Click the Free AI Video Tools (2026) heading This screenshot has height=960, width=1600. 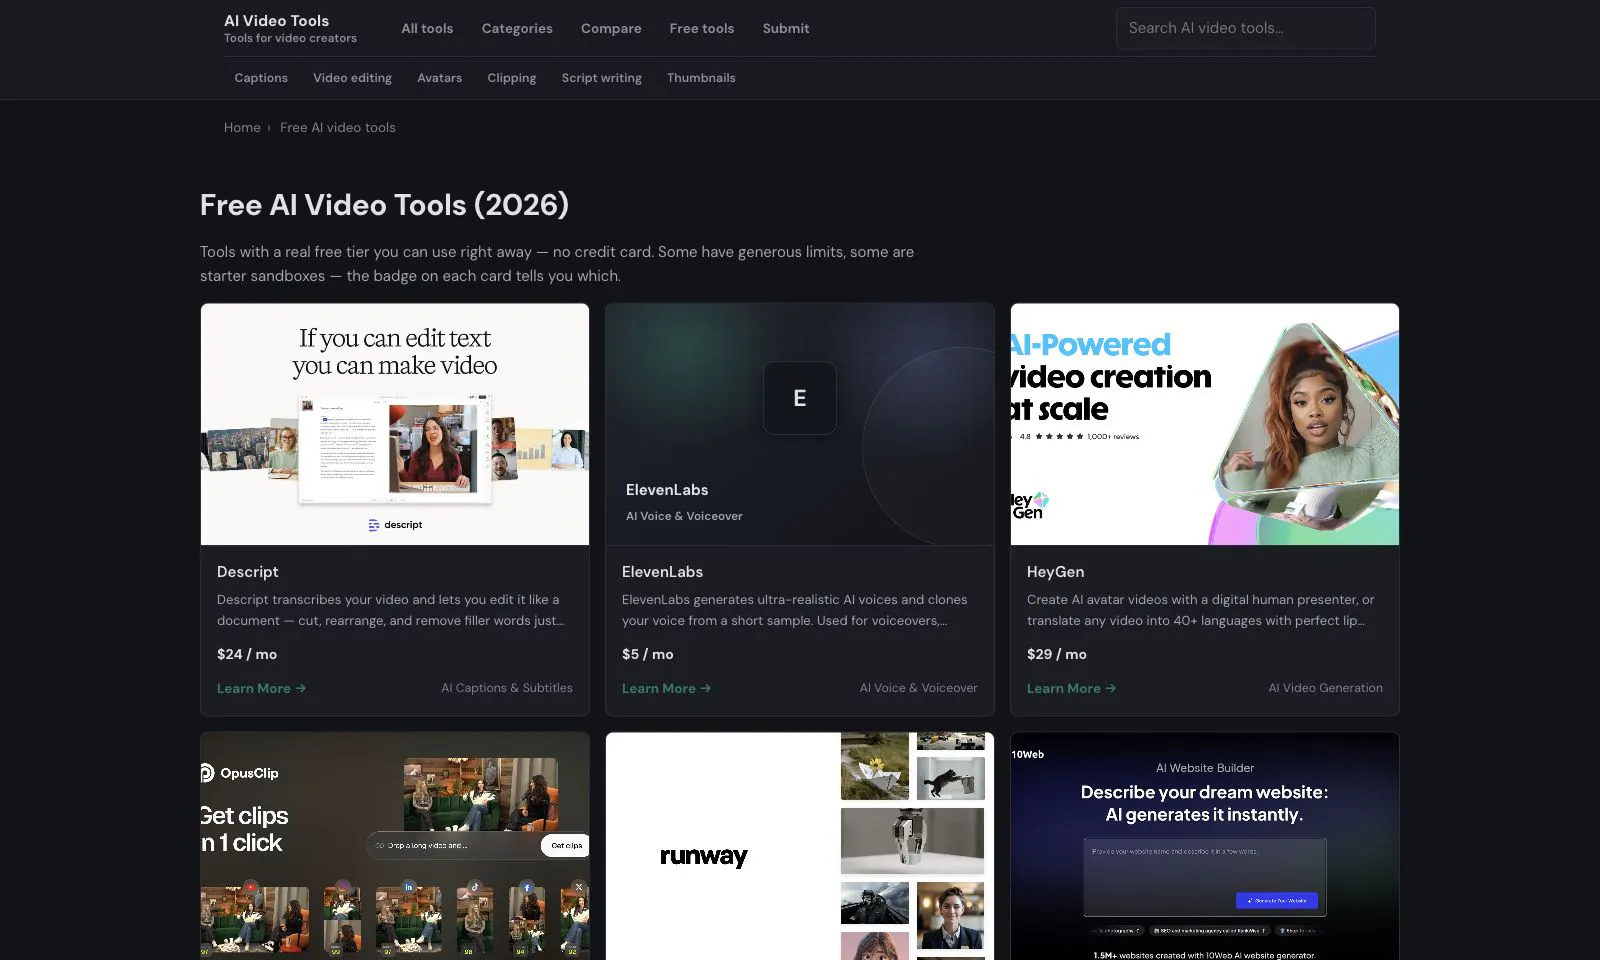384,205
